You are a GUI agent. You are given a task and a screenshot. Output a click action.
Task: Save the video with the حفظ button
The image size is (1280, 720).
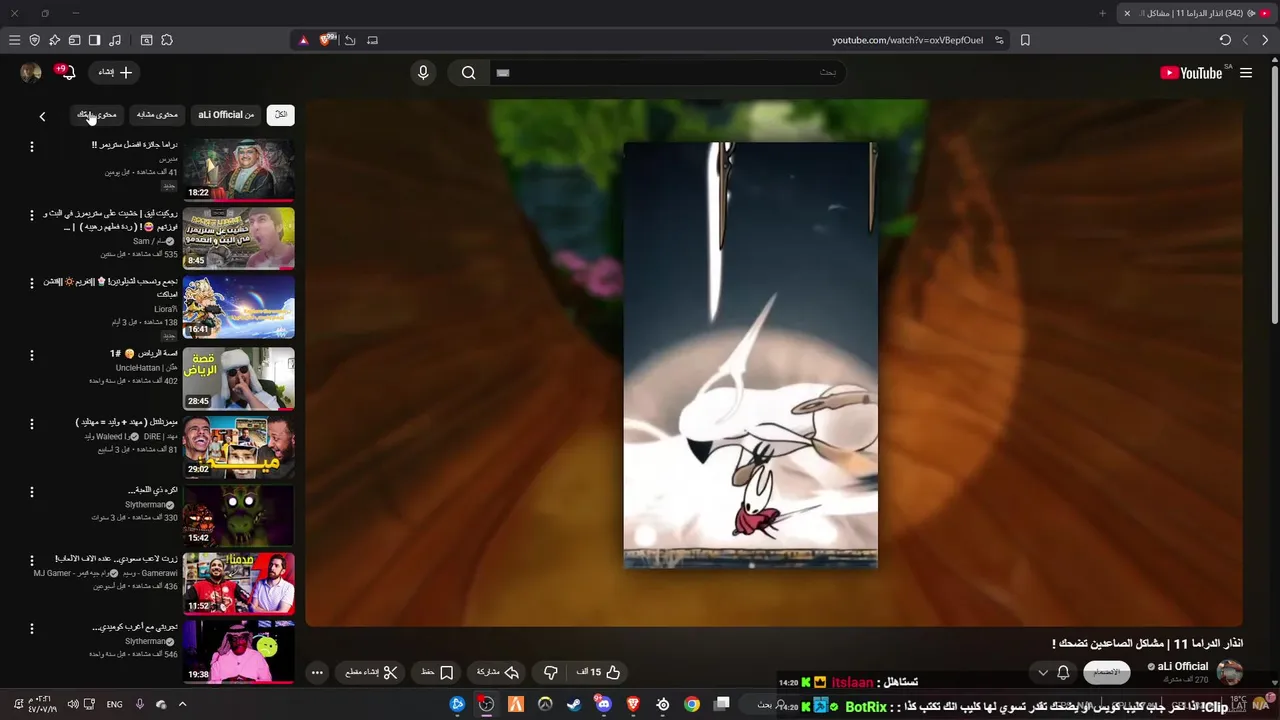tap(437, 672)
